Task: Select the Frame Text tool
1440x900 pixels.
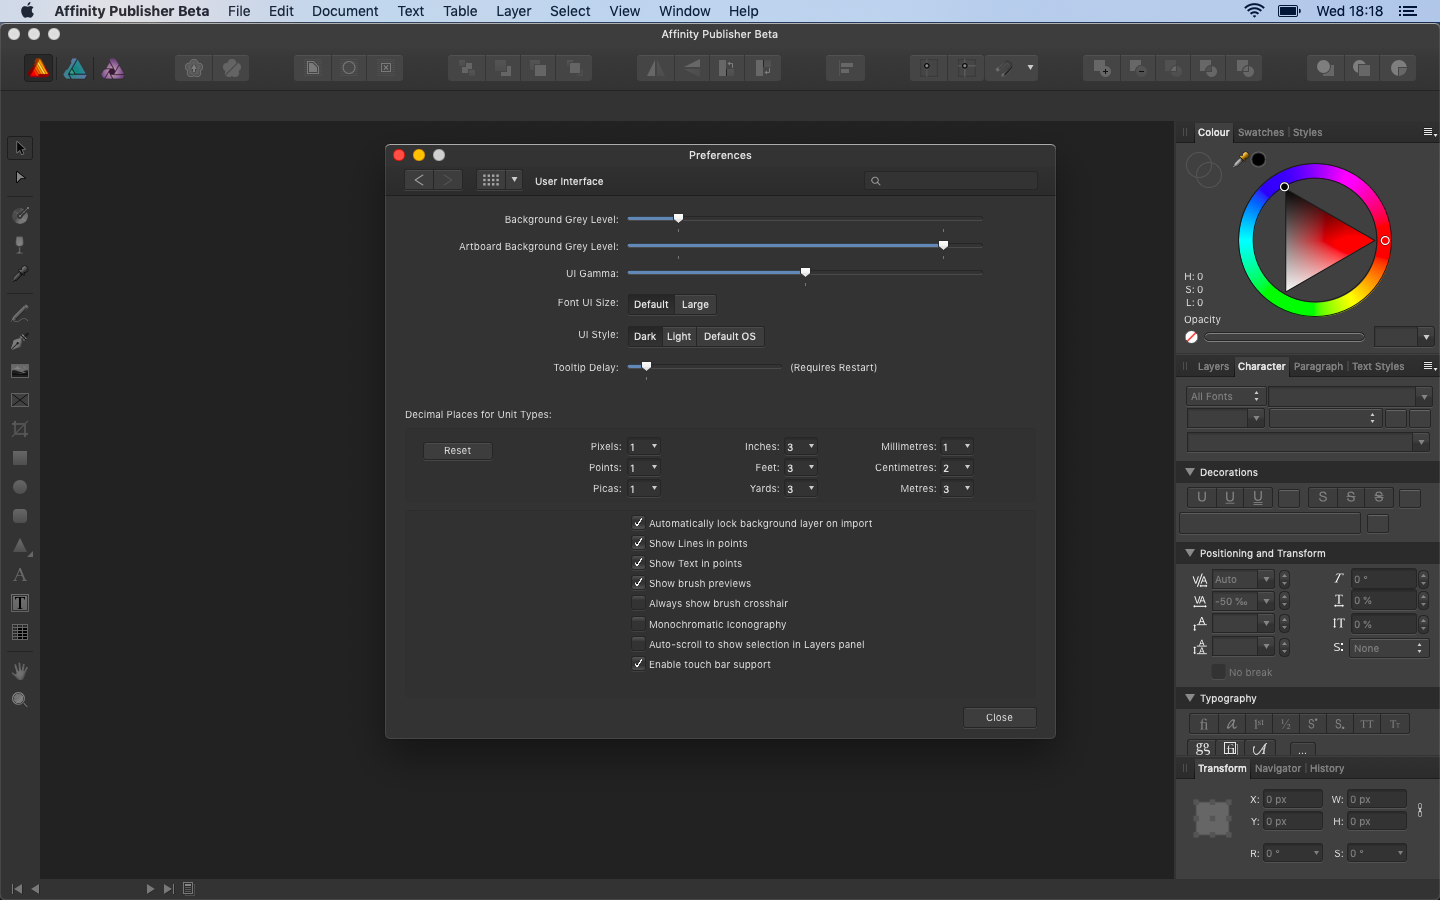Action: 20,603
